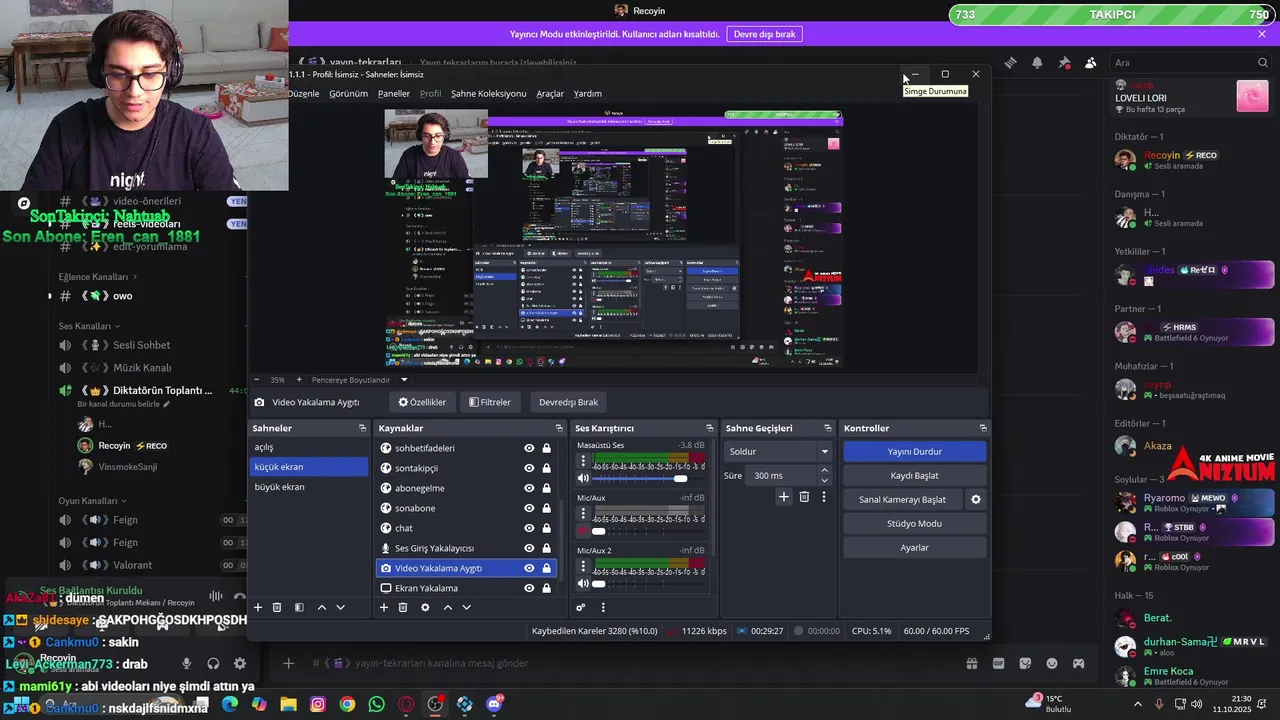Click Devre dışı bırak in streamer mode banner
1280x720 pixels.
pyautogui.click(x=765, y=34)
